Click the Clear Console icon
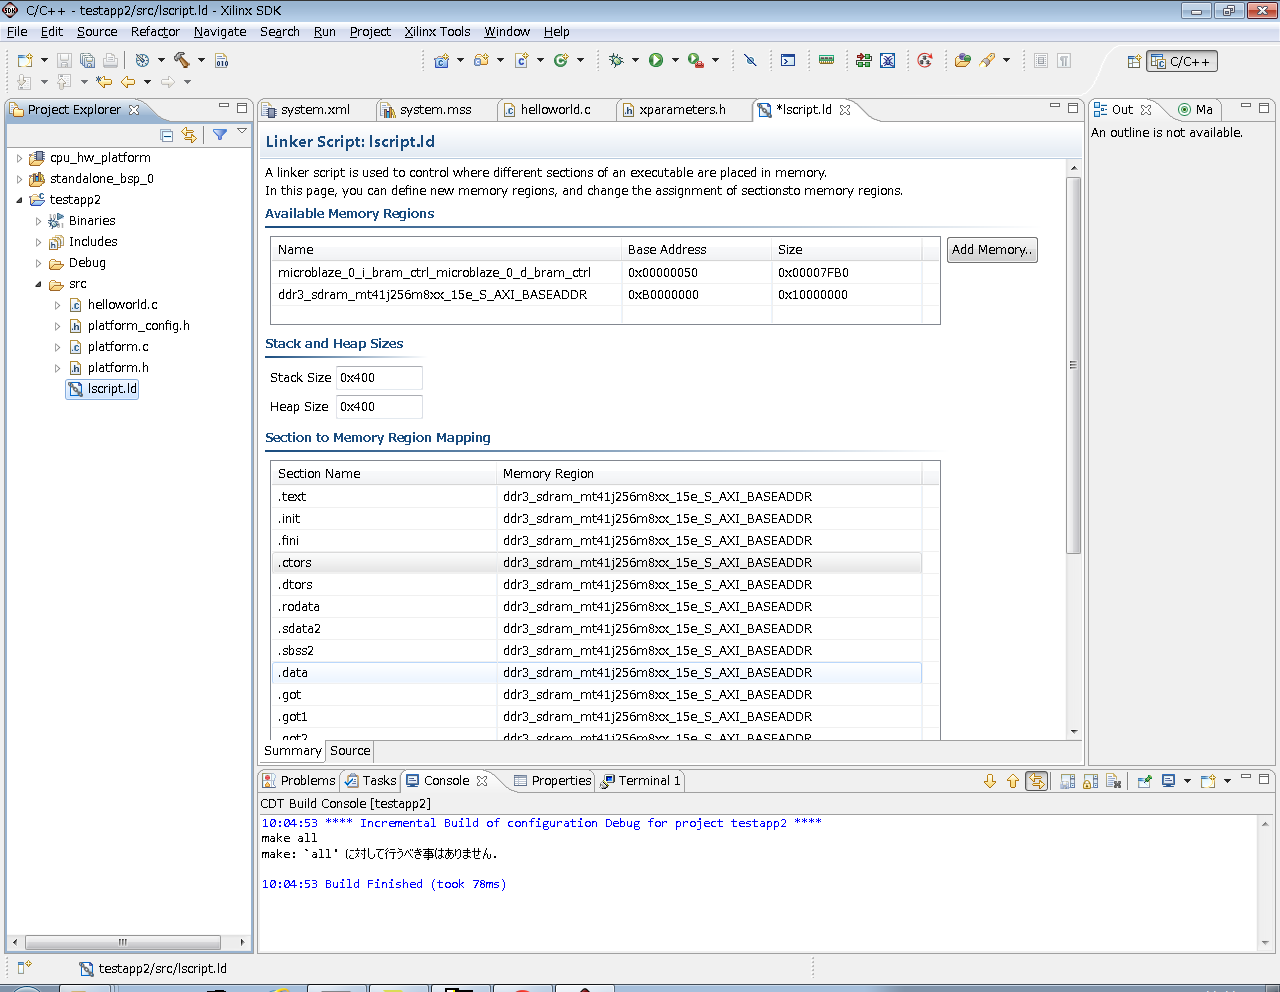The height and width of the screenshot is (992, 1280). pos(1114,781)
